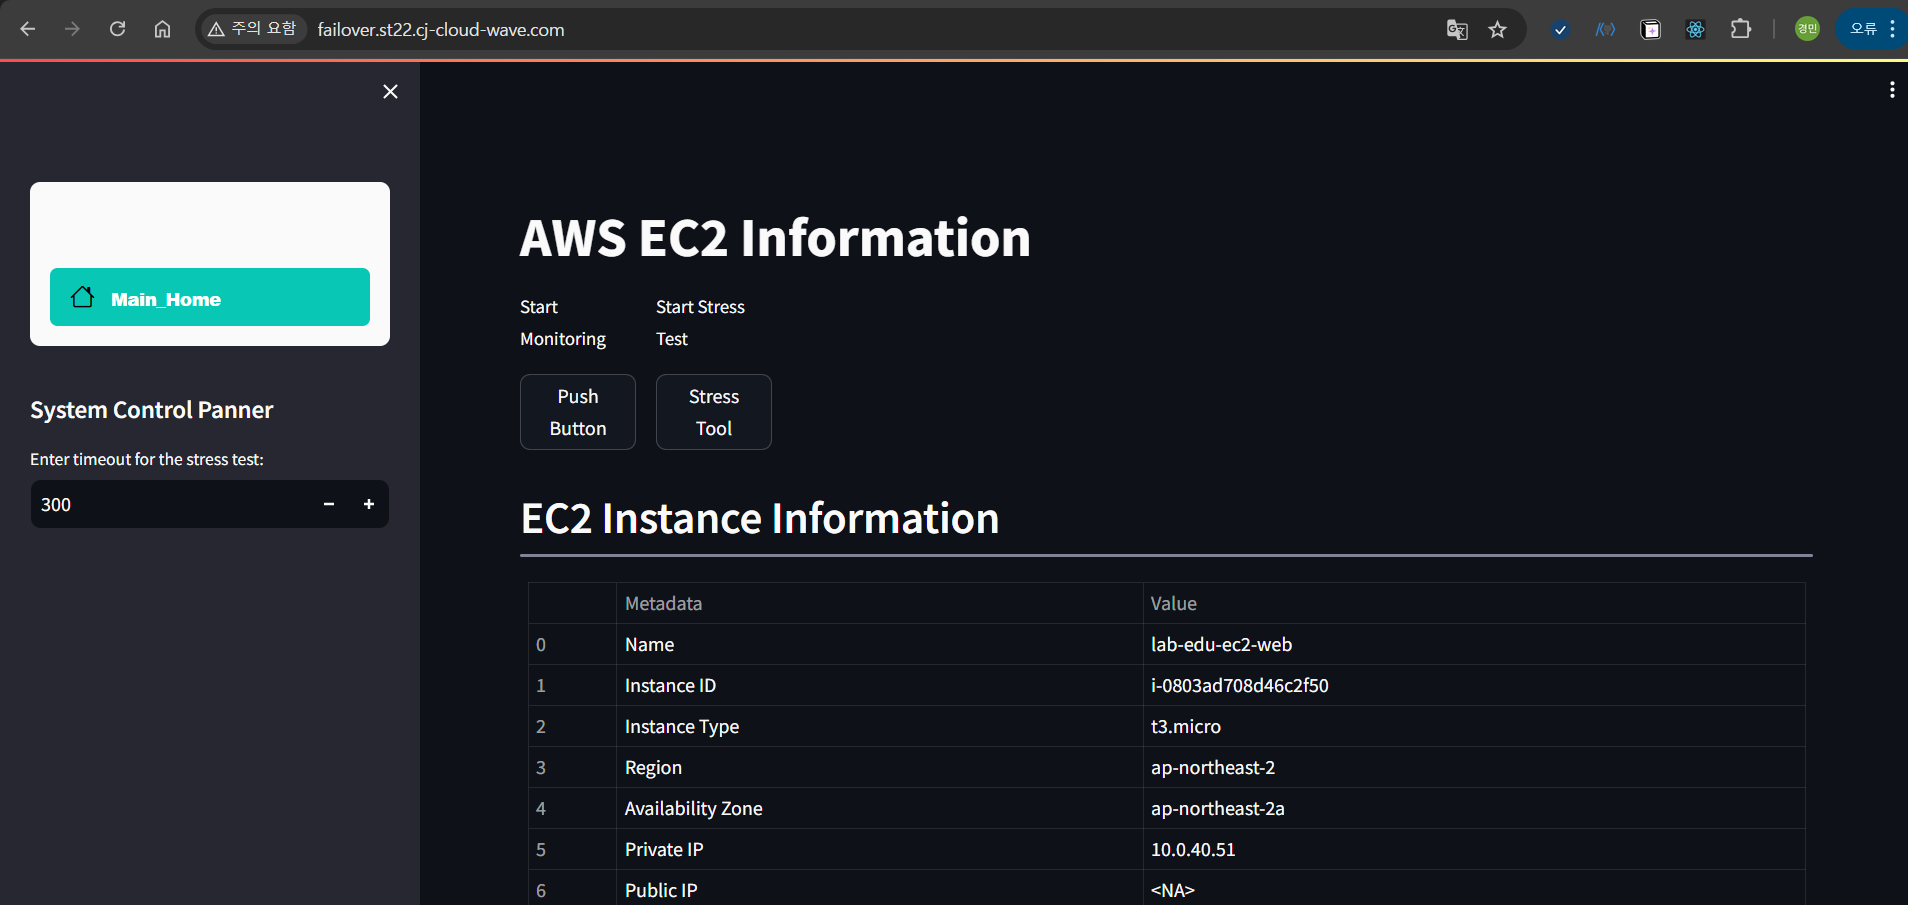Click the Instance Type metadata cell

pyautogui.click(x=879, y=726)
